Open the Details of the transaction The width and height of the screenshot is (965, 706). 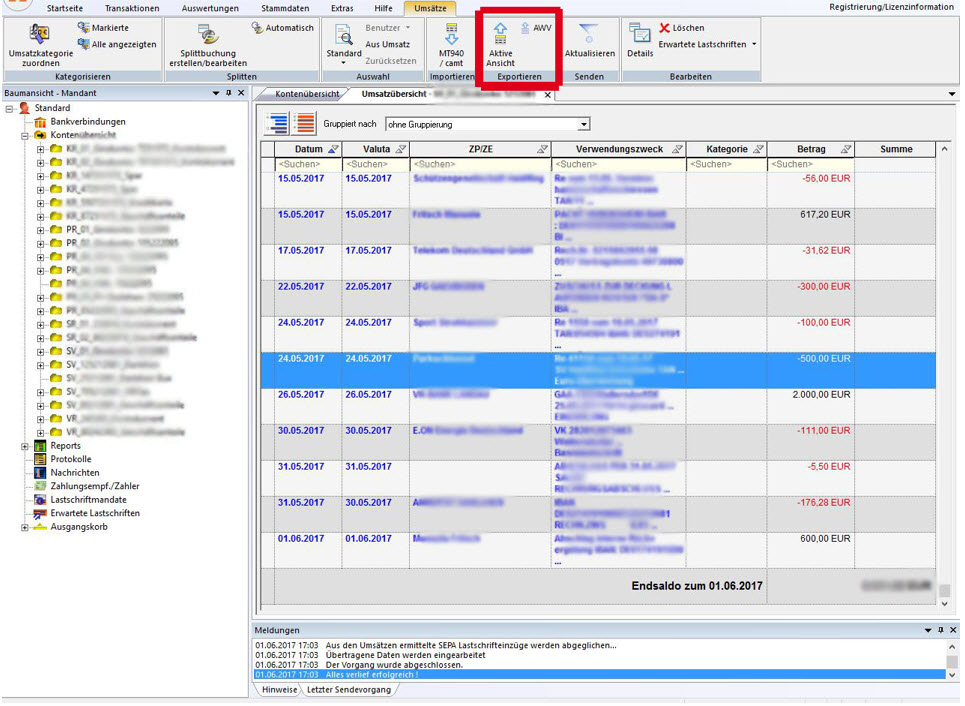tap(640, 41)
